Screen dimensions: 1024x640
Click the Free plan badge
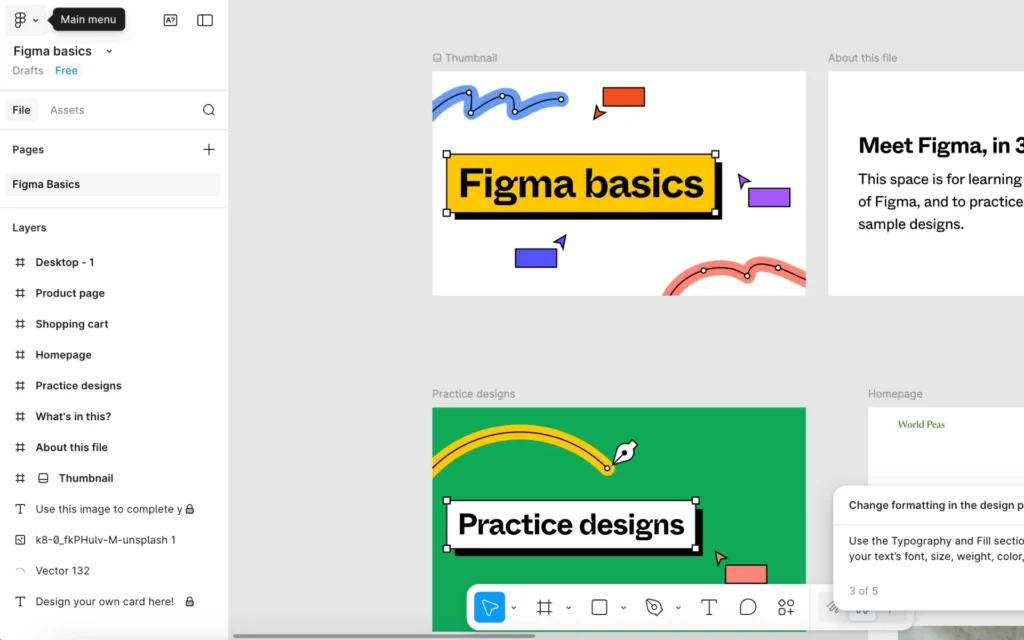pos(66,71)
